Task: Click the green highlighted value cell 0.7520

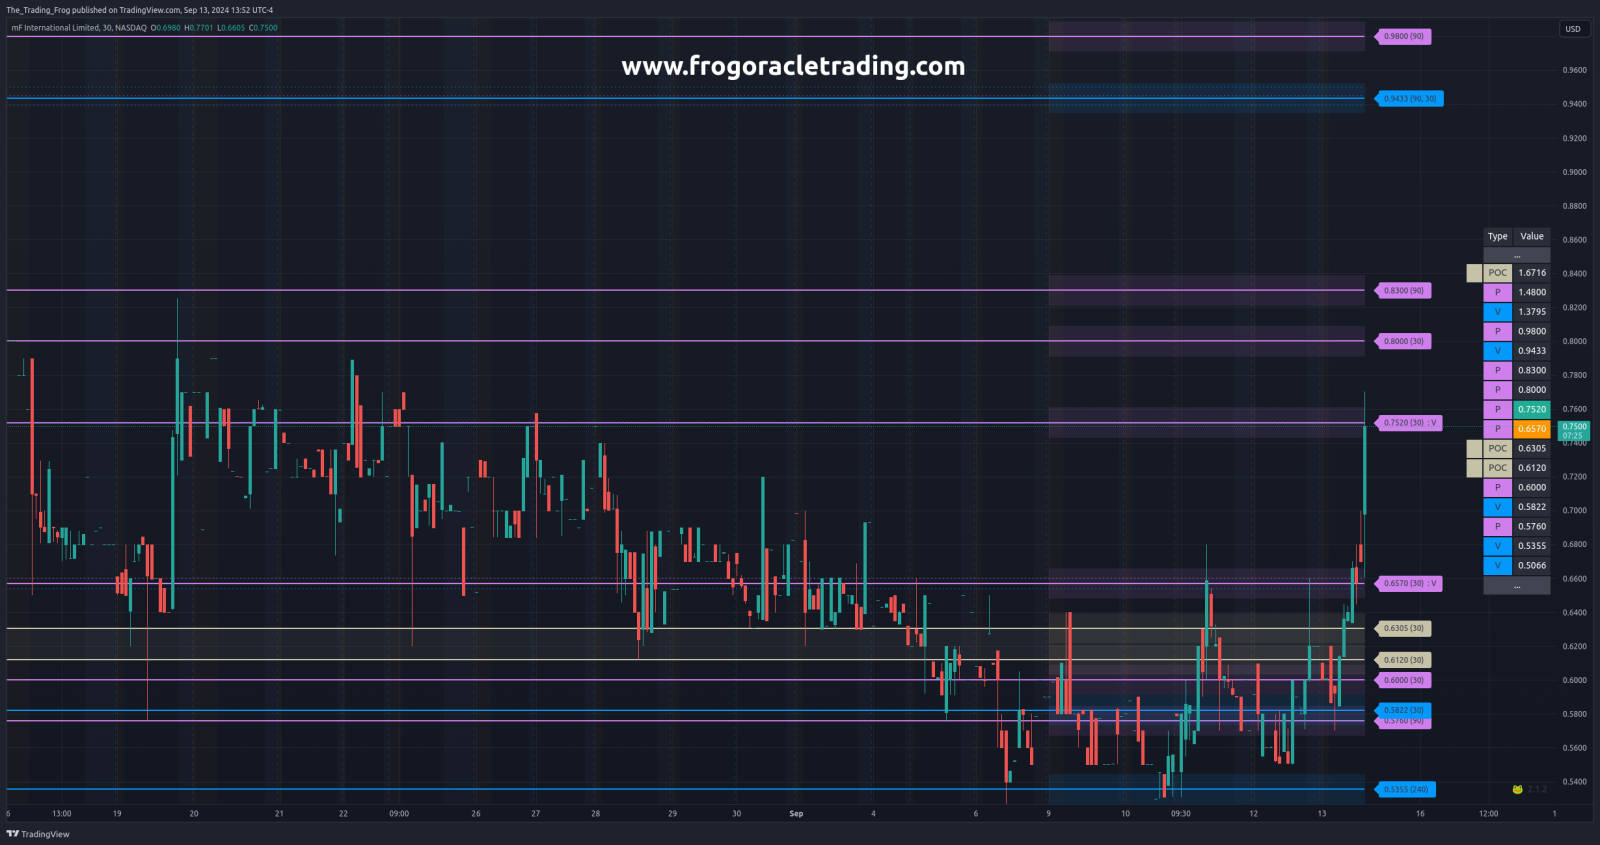Action: (x=1532, y=410)
